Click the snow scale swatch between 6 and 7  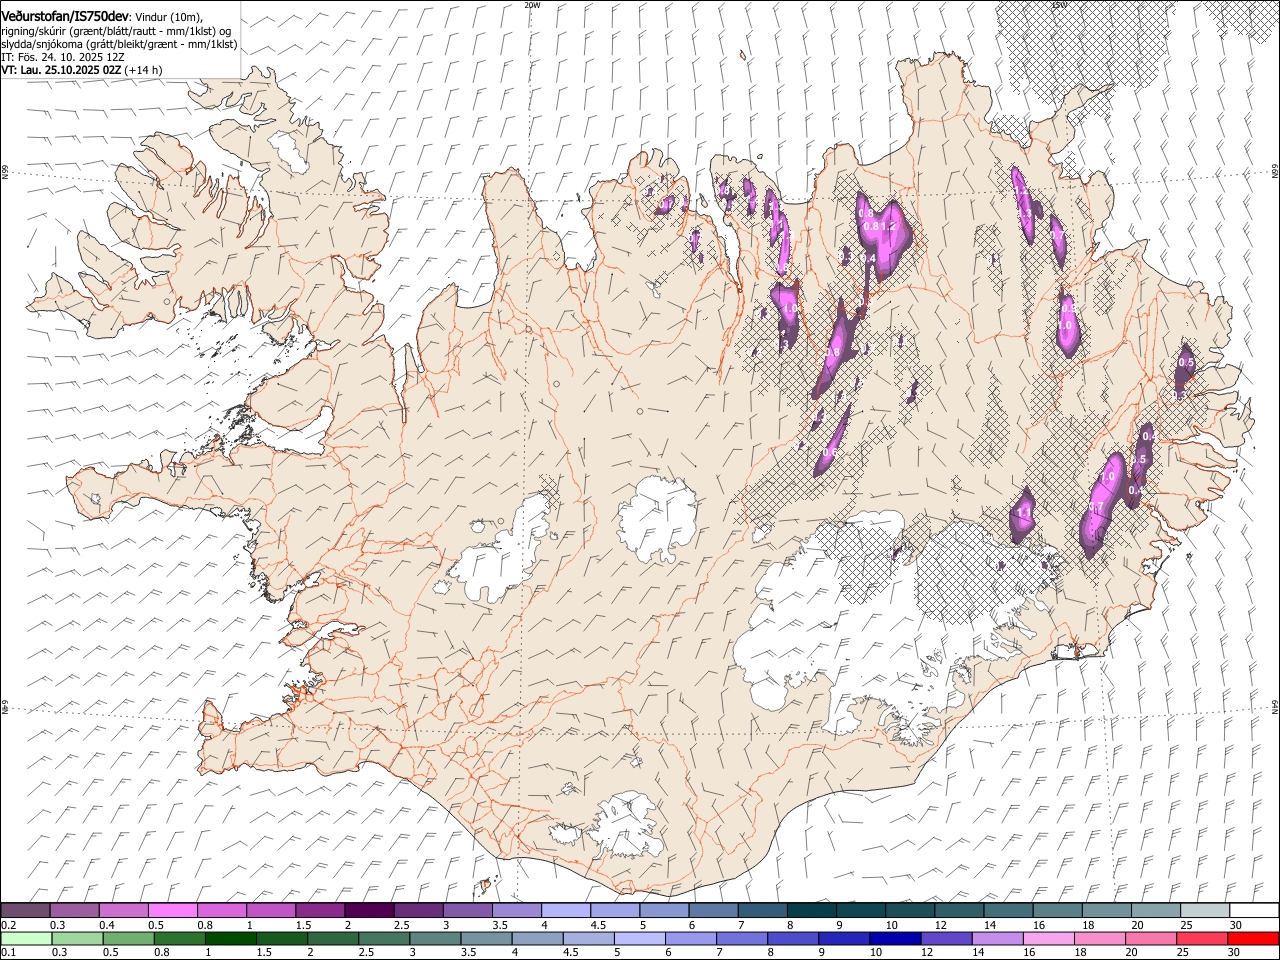(x=712, y=910)
